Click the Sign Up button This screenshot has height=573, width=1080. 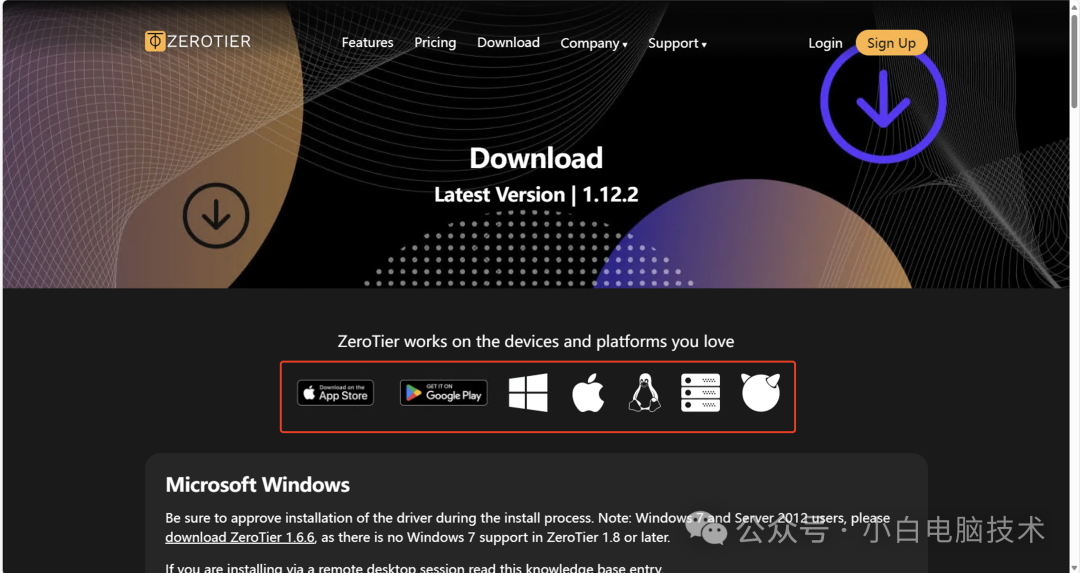tap(891, 43)
